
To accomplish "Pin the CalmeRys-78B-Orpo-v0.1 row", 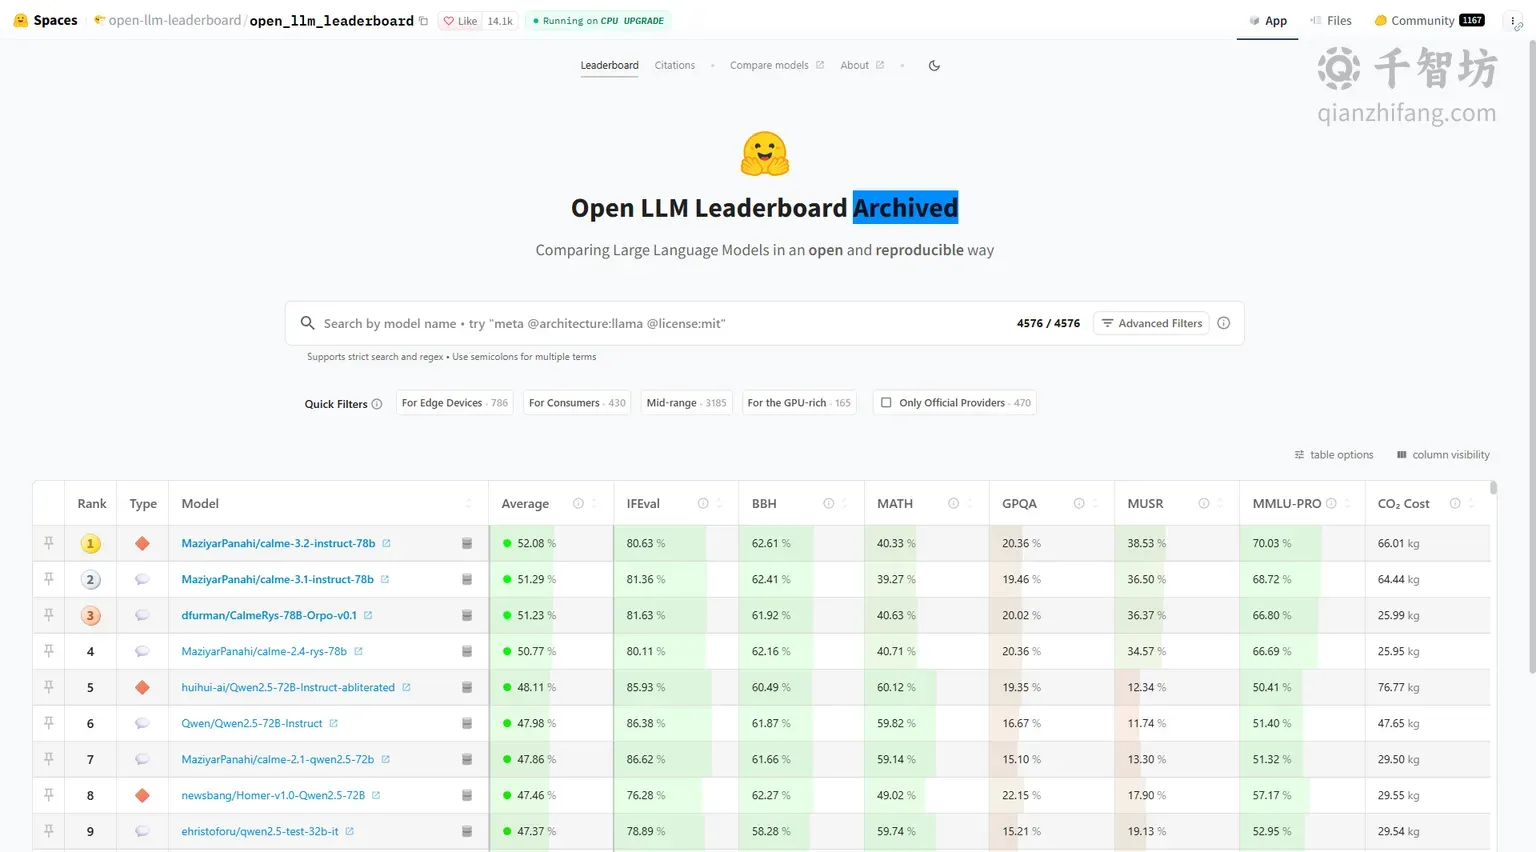I will (x=48, y=615).
